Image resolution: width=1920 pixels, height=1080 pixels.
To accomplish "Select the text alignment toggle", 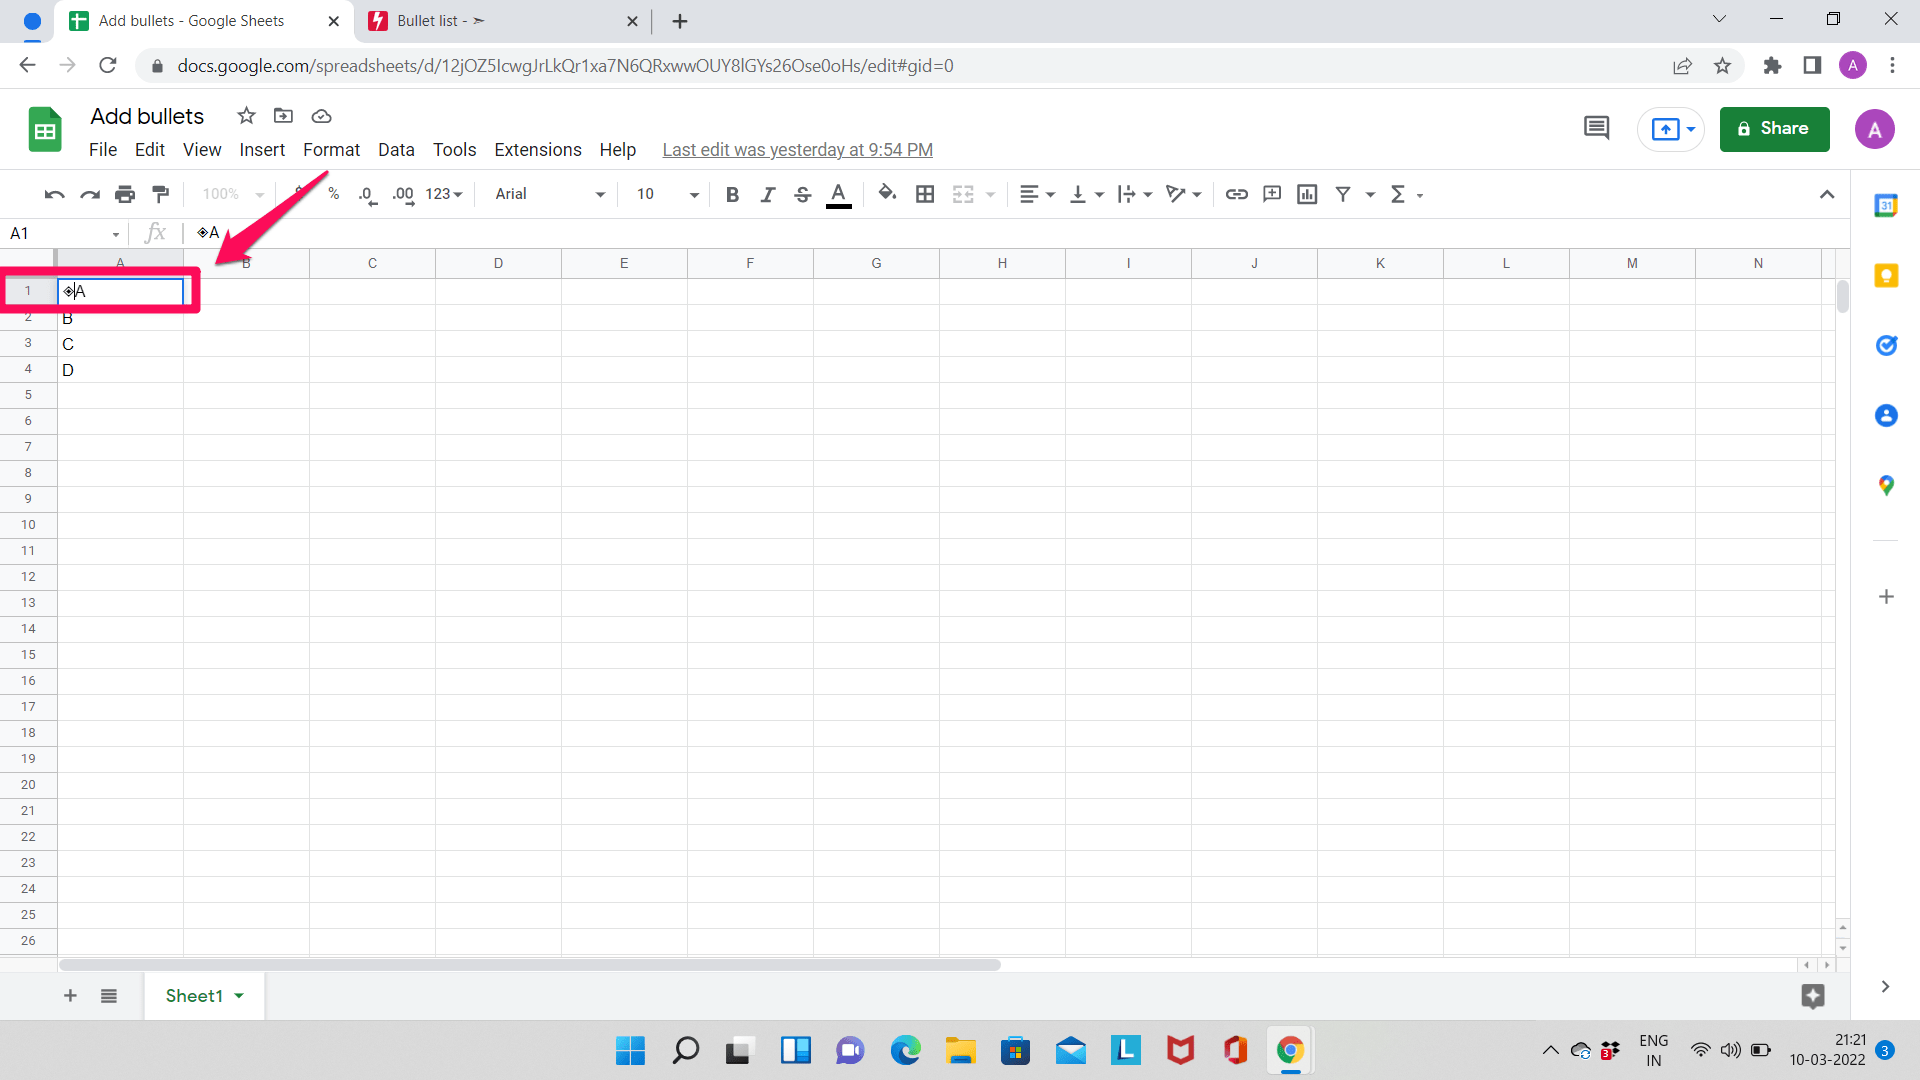I will (1034, 194).
